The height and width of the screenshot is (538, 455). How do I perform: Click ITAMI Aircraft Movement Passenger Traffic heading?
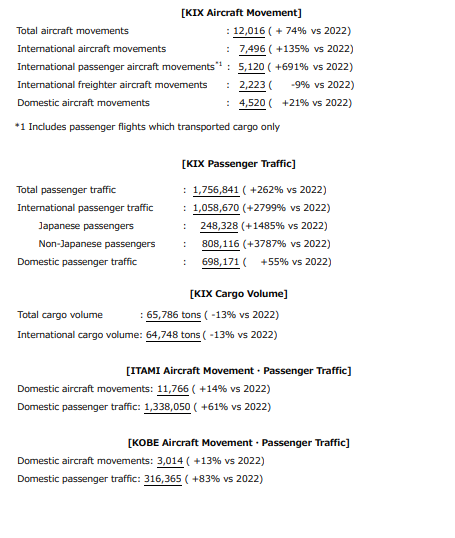pos(239,371)
